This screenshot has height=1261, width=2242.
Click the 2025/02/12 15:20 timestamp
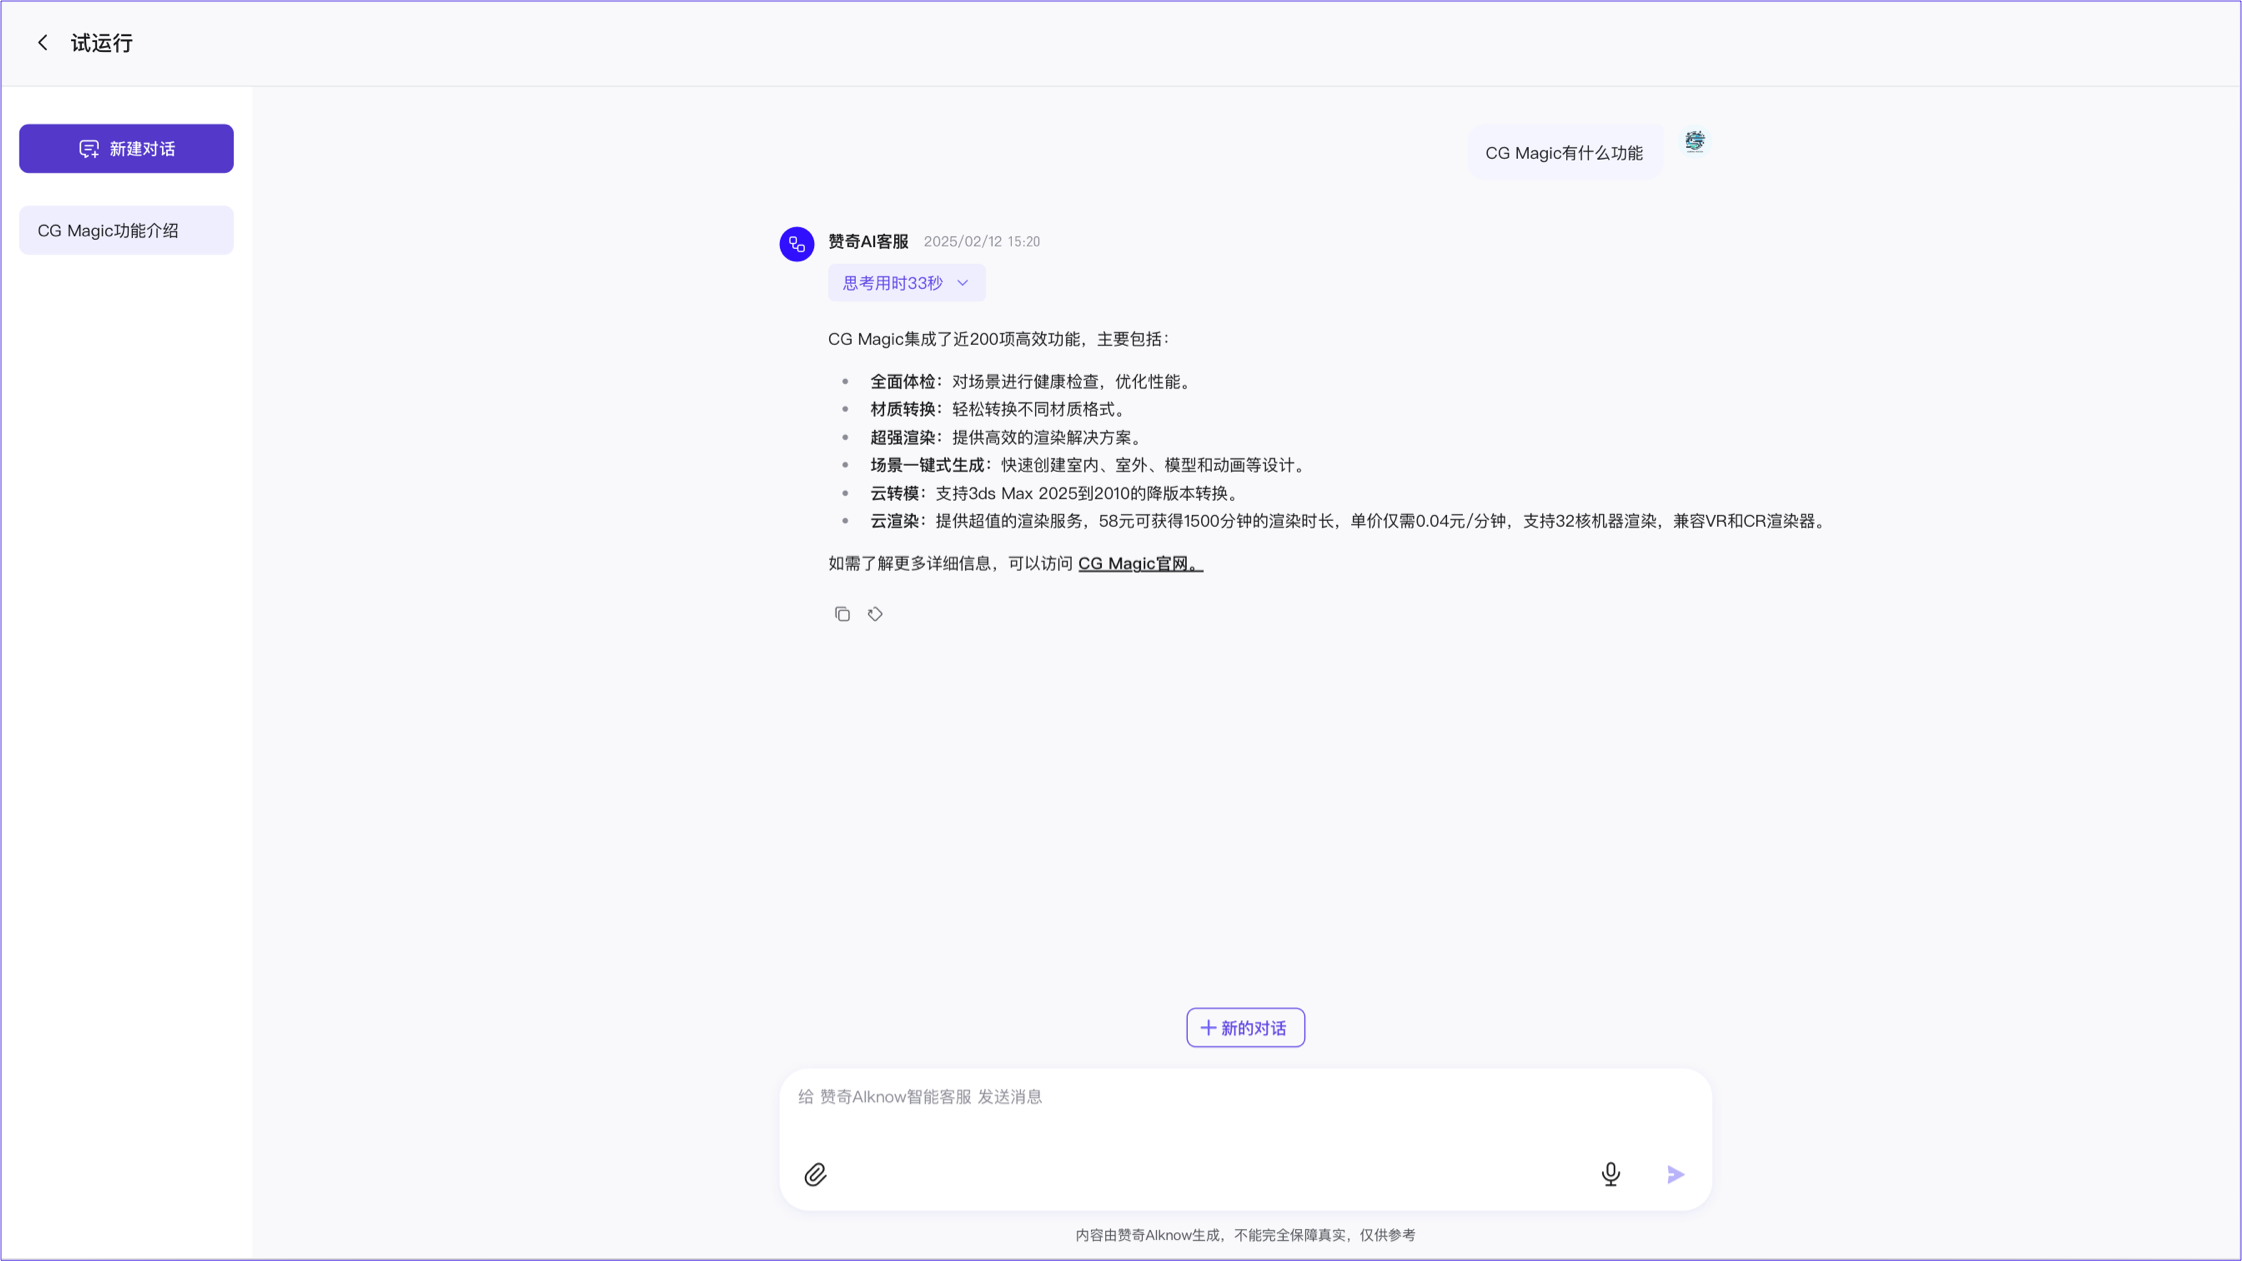(x=981, y=242)
